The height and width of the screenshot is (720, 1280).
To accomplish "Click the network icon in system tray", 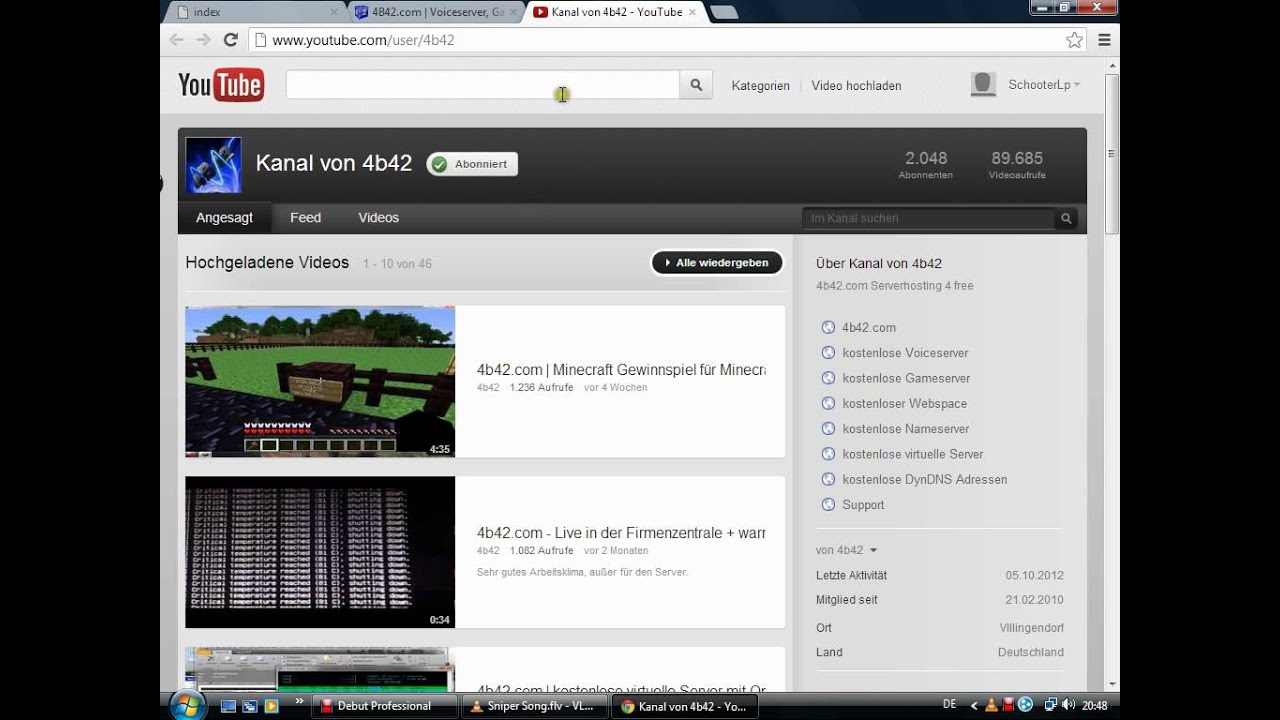I will point(1050,705).
